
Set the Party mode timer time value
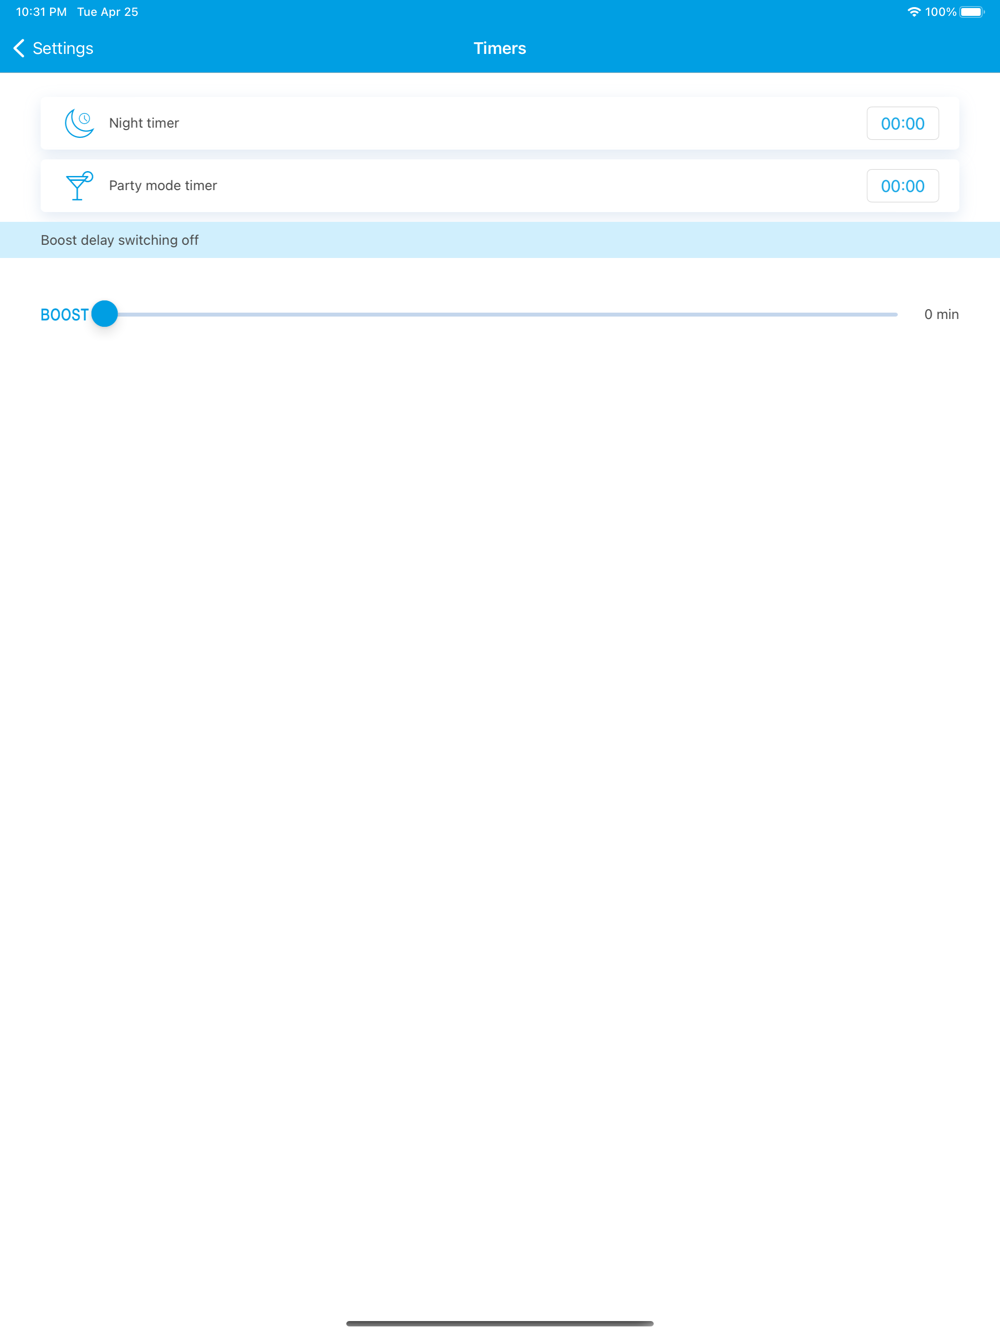point(902,186)
